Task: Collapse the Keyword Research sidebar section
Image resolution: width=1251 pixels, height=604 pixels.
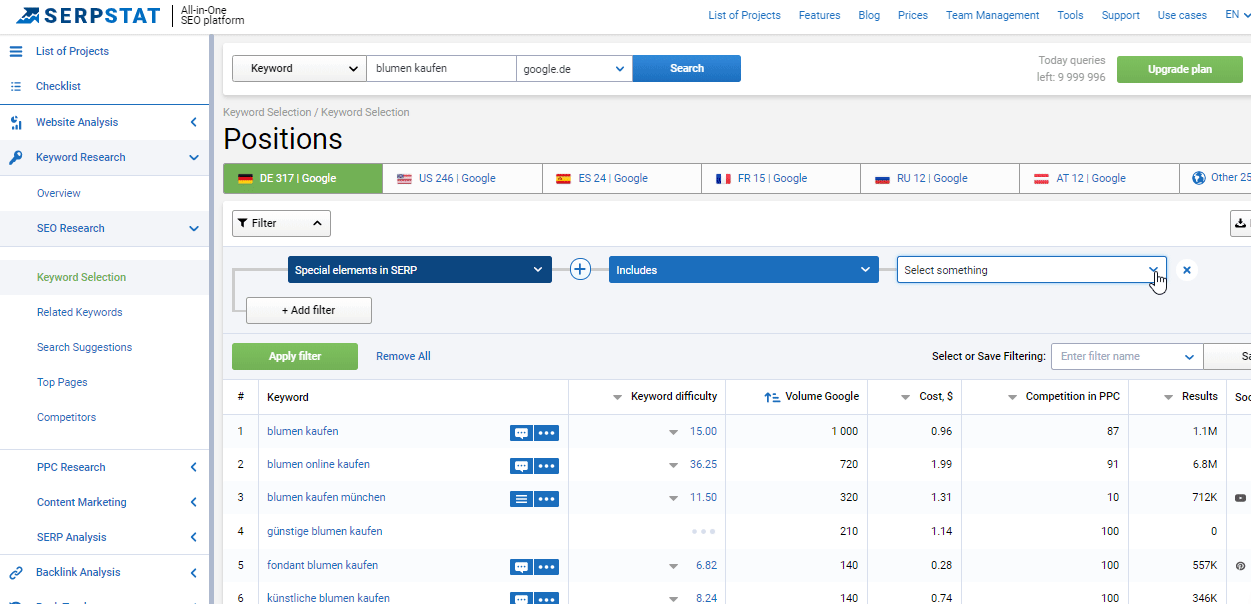Action: tap(194, 158)
